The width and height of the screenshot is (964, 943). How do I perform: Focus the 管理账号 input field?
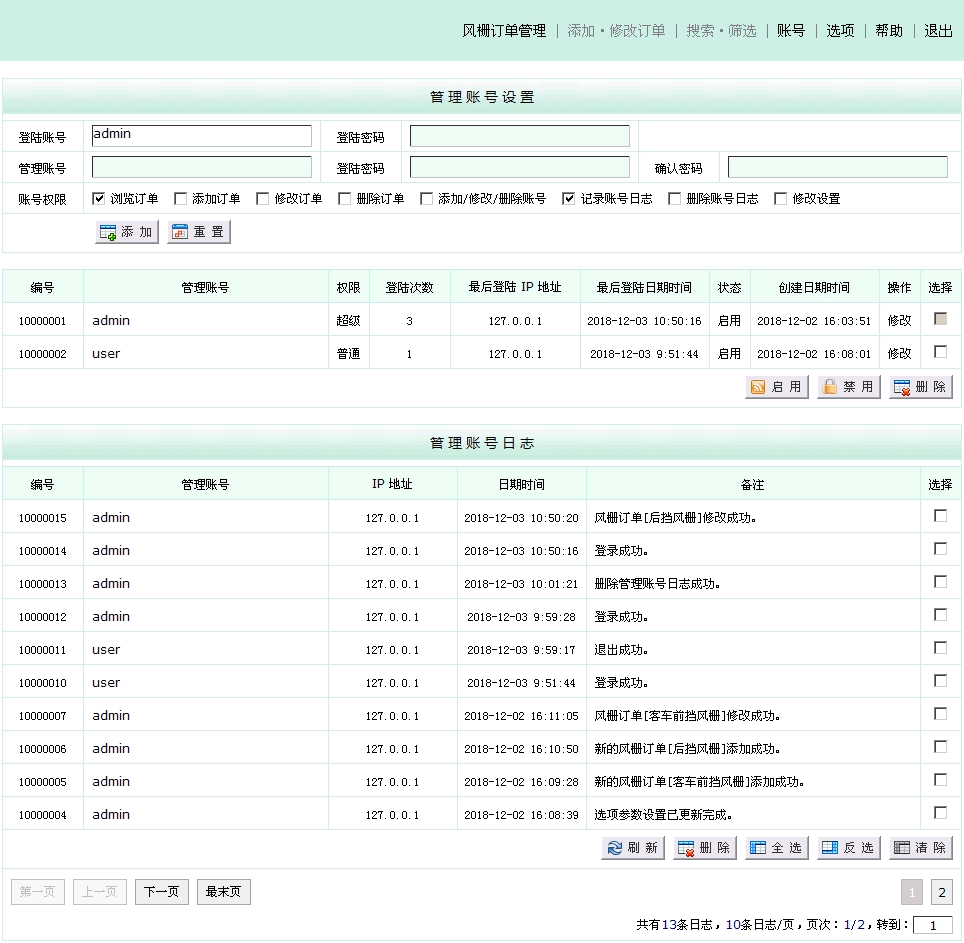pyautogui.click(x=202, y=167)
